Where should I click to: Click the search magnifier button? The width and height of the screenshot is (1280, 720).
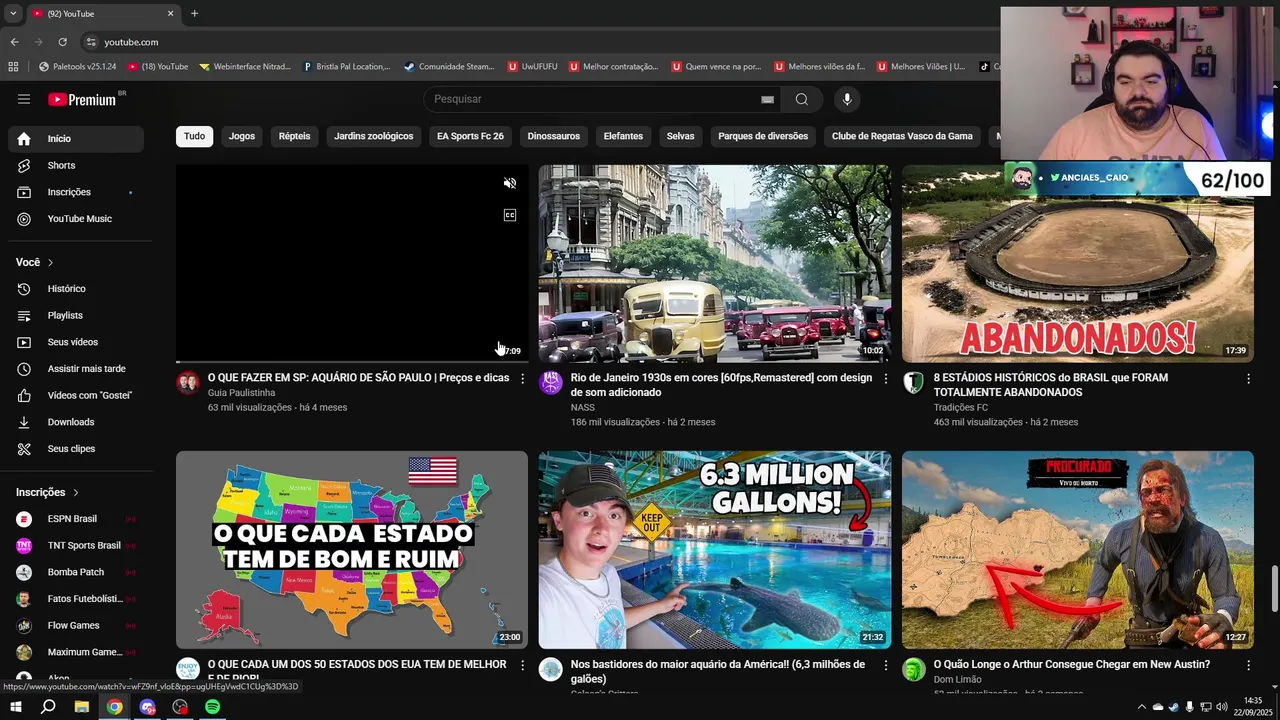click(802, 99)
